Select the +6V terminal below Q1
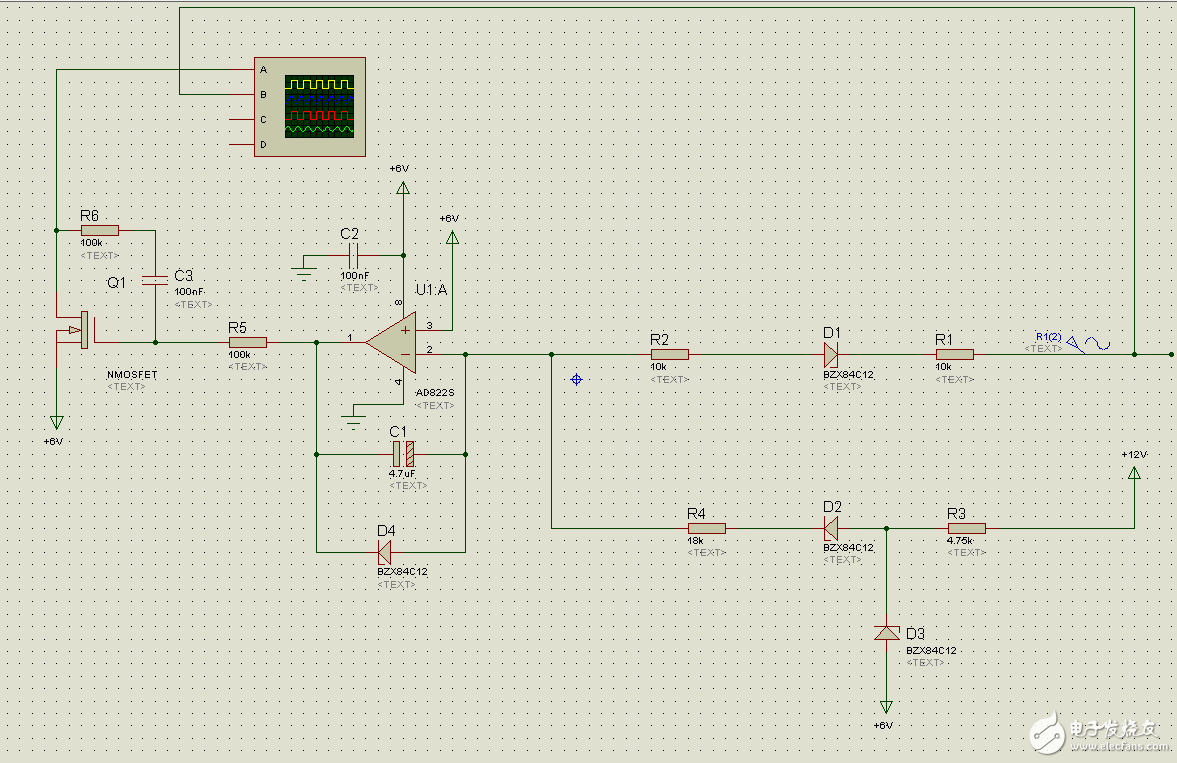1177x763 pixels. pyautogui.click(x=56, y=423)
